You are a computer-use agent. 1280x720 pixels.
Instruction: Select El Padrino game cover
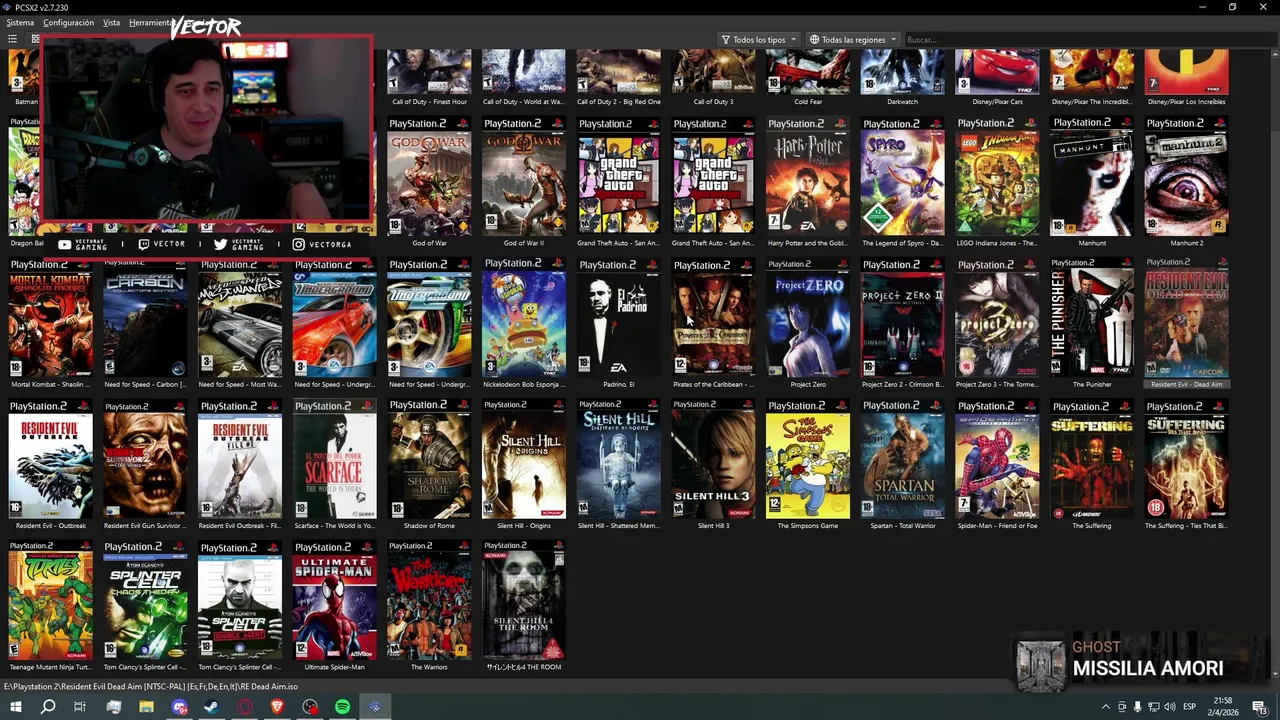coord(619,318)
